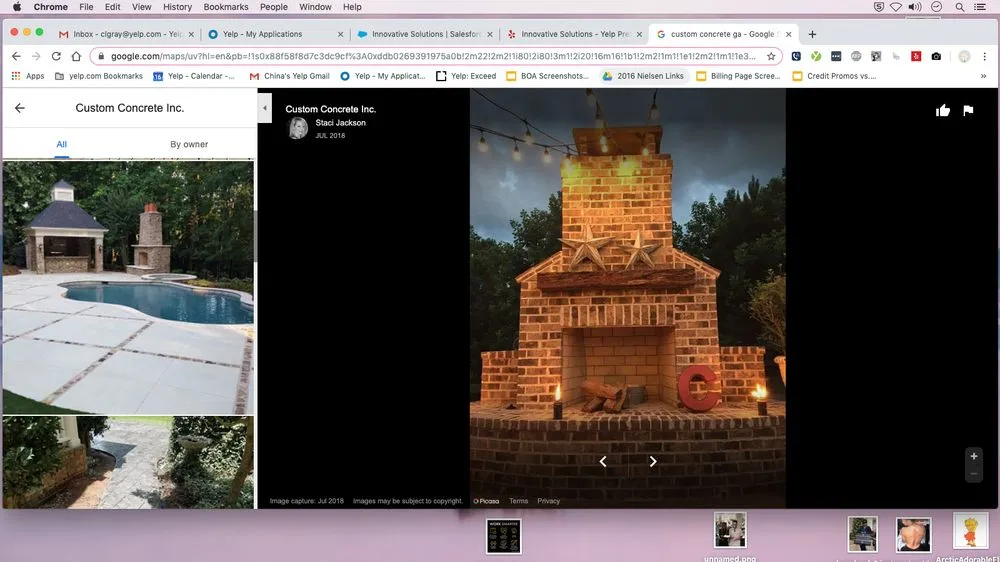Open a new Chrome tab
1000x562 pixels.
[x=812, y=34]
